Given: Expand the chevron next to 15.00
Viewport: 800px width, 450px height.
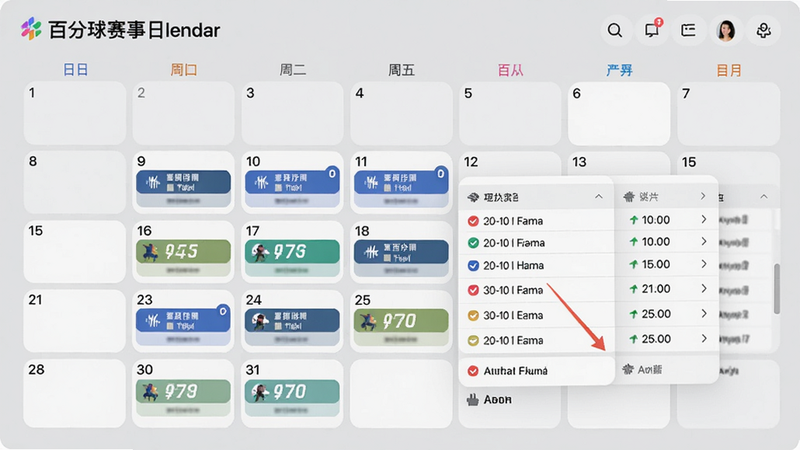Looking at the screenshot, I should (704, 264).
